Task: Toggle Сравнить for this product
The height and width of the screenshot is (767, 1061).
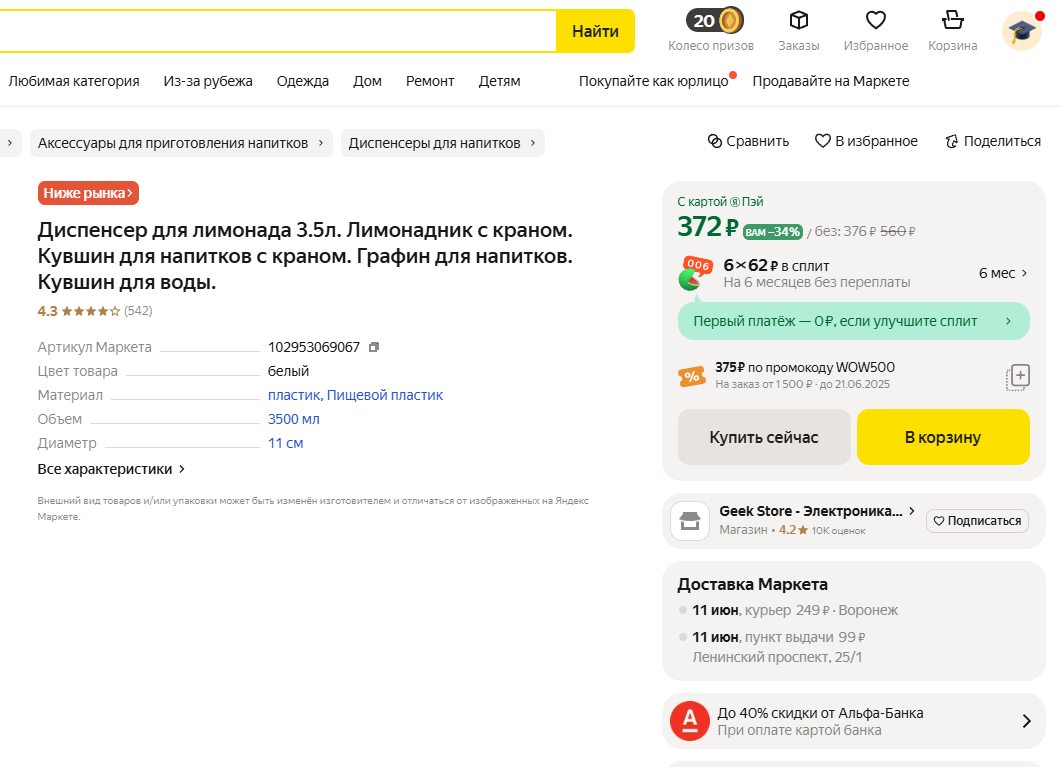Action: pos(748,141)
